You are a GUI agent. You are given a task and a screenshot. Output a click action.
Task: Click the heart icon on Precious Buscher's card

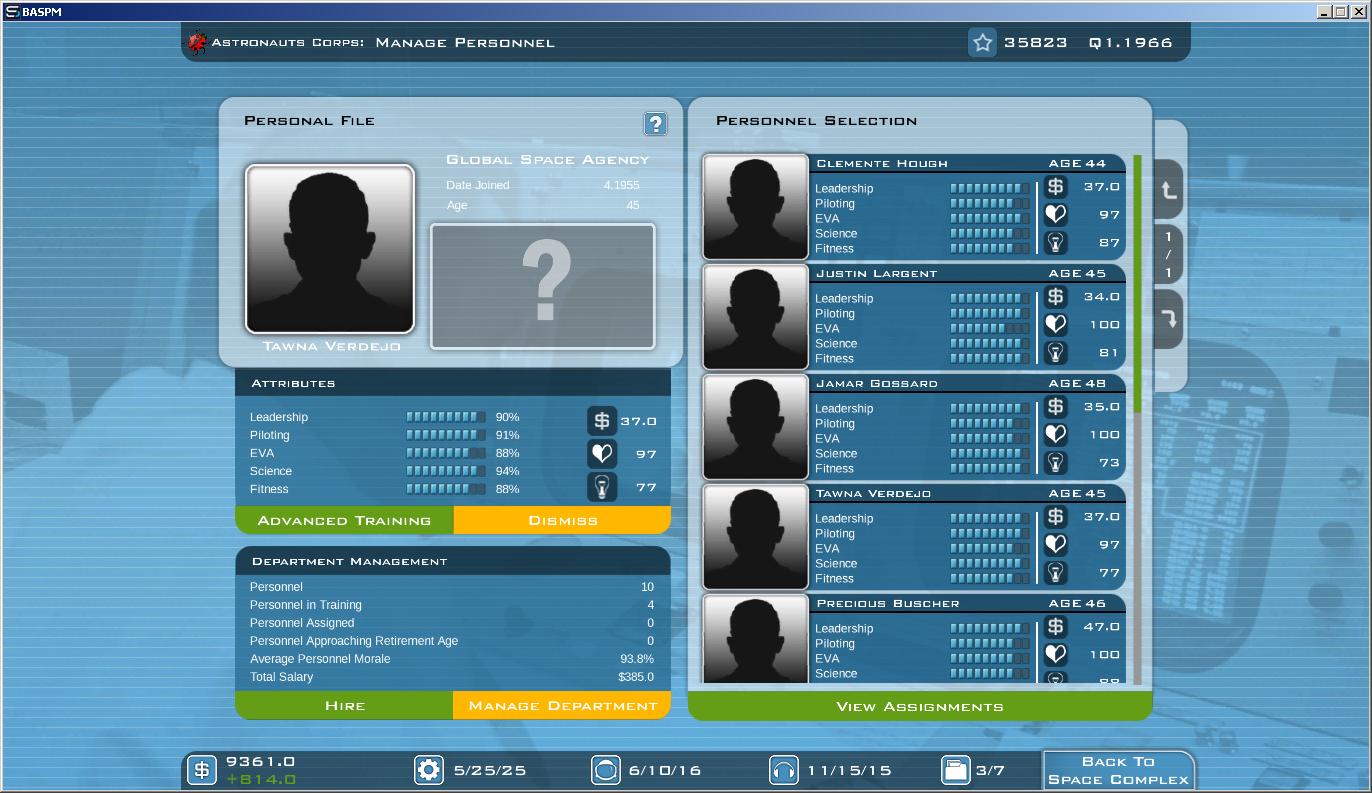[x=1055, y=654]
